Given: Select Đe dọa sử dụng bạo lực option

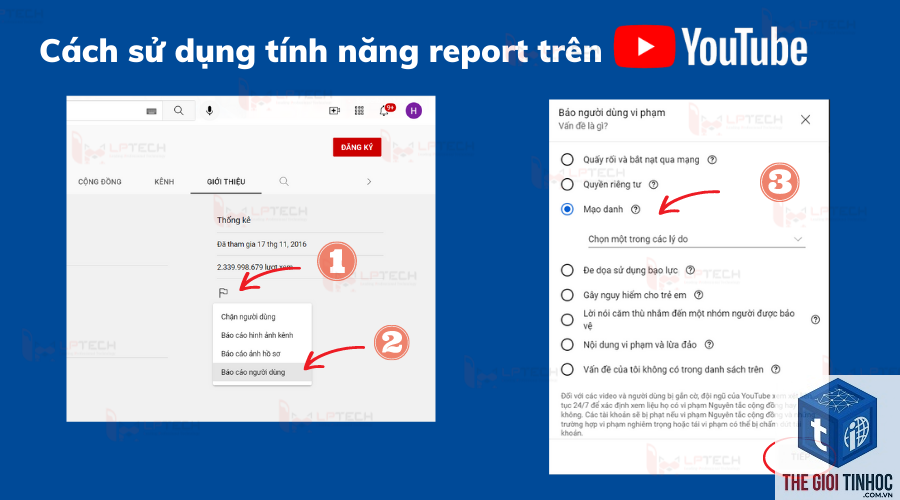Looking at the screenshot, I should [567, 270].
